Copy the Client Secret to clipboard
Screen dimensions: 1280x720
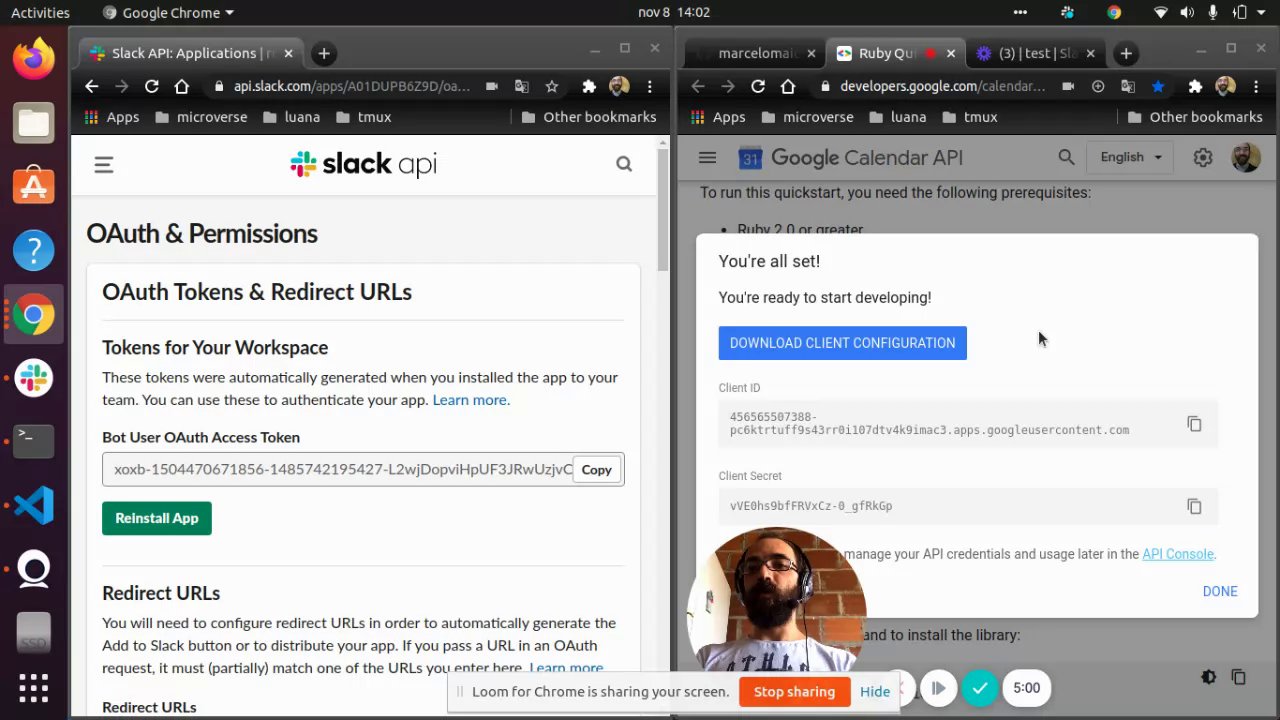point(1194,506)
